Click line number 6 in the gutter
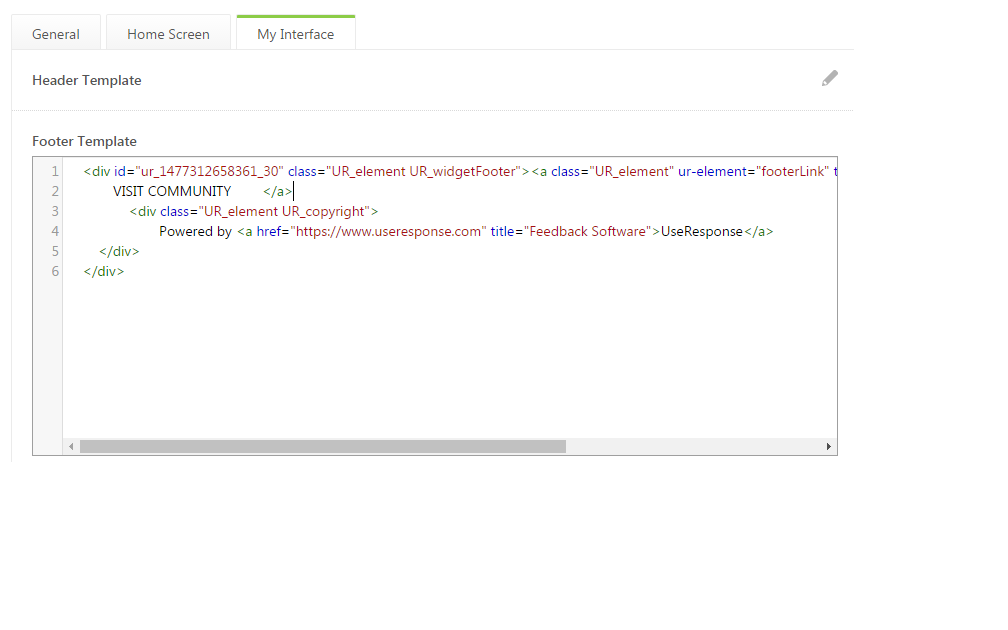 click(55, 271)
